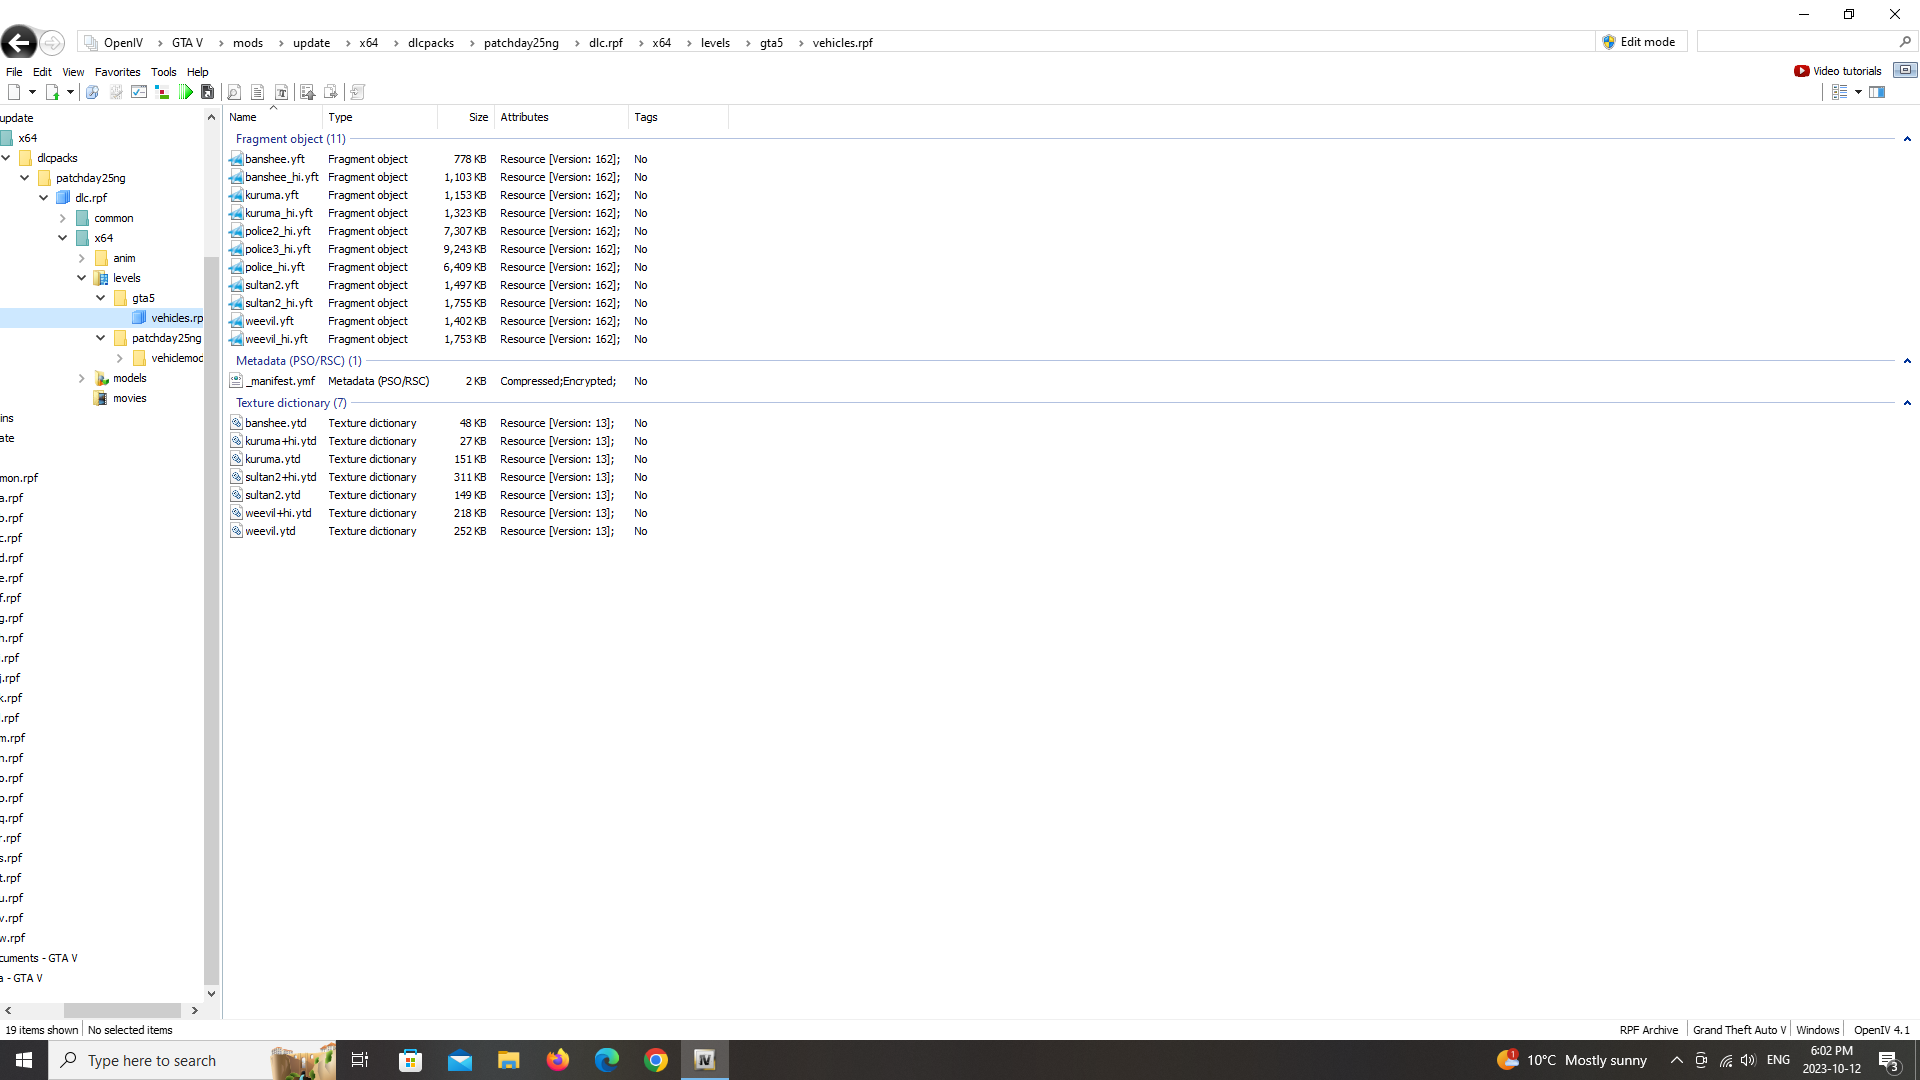1920x1080 pixels.
Task: Open Google Chrome from the taskbar
Action: click(656, 1060)
